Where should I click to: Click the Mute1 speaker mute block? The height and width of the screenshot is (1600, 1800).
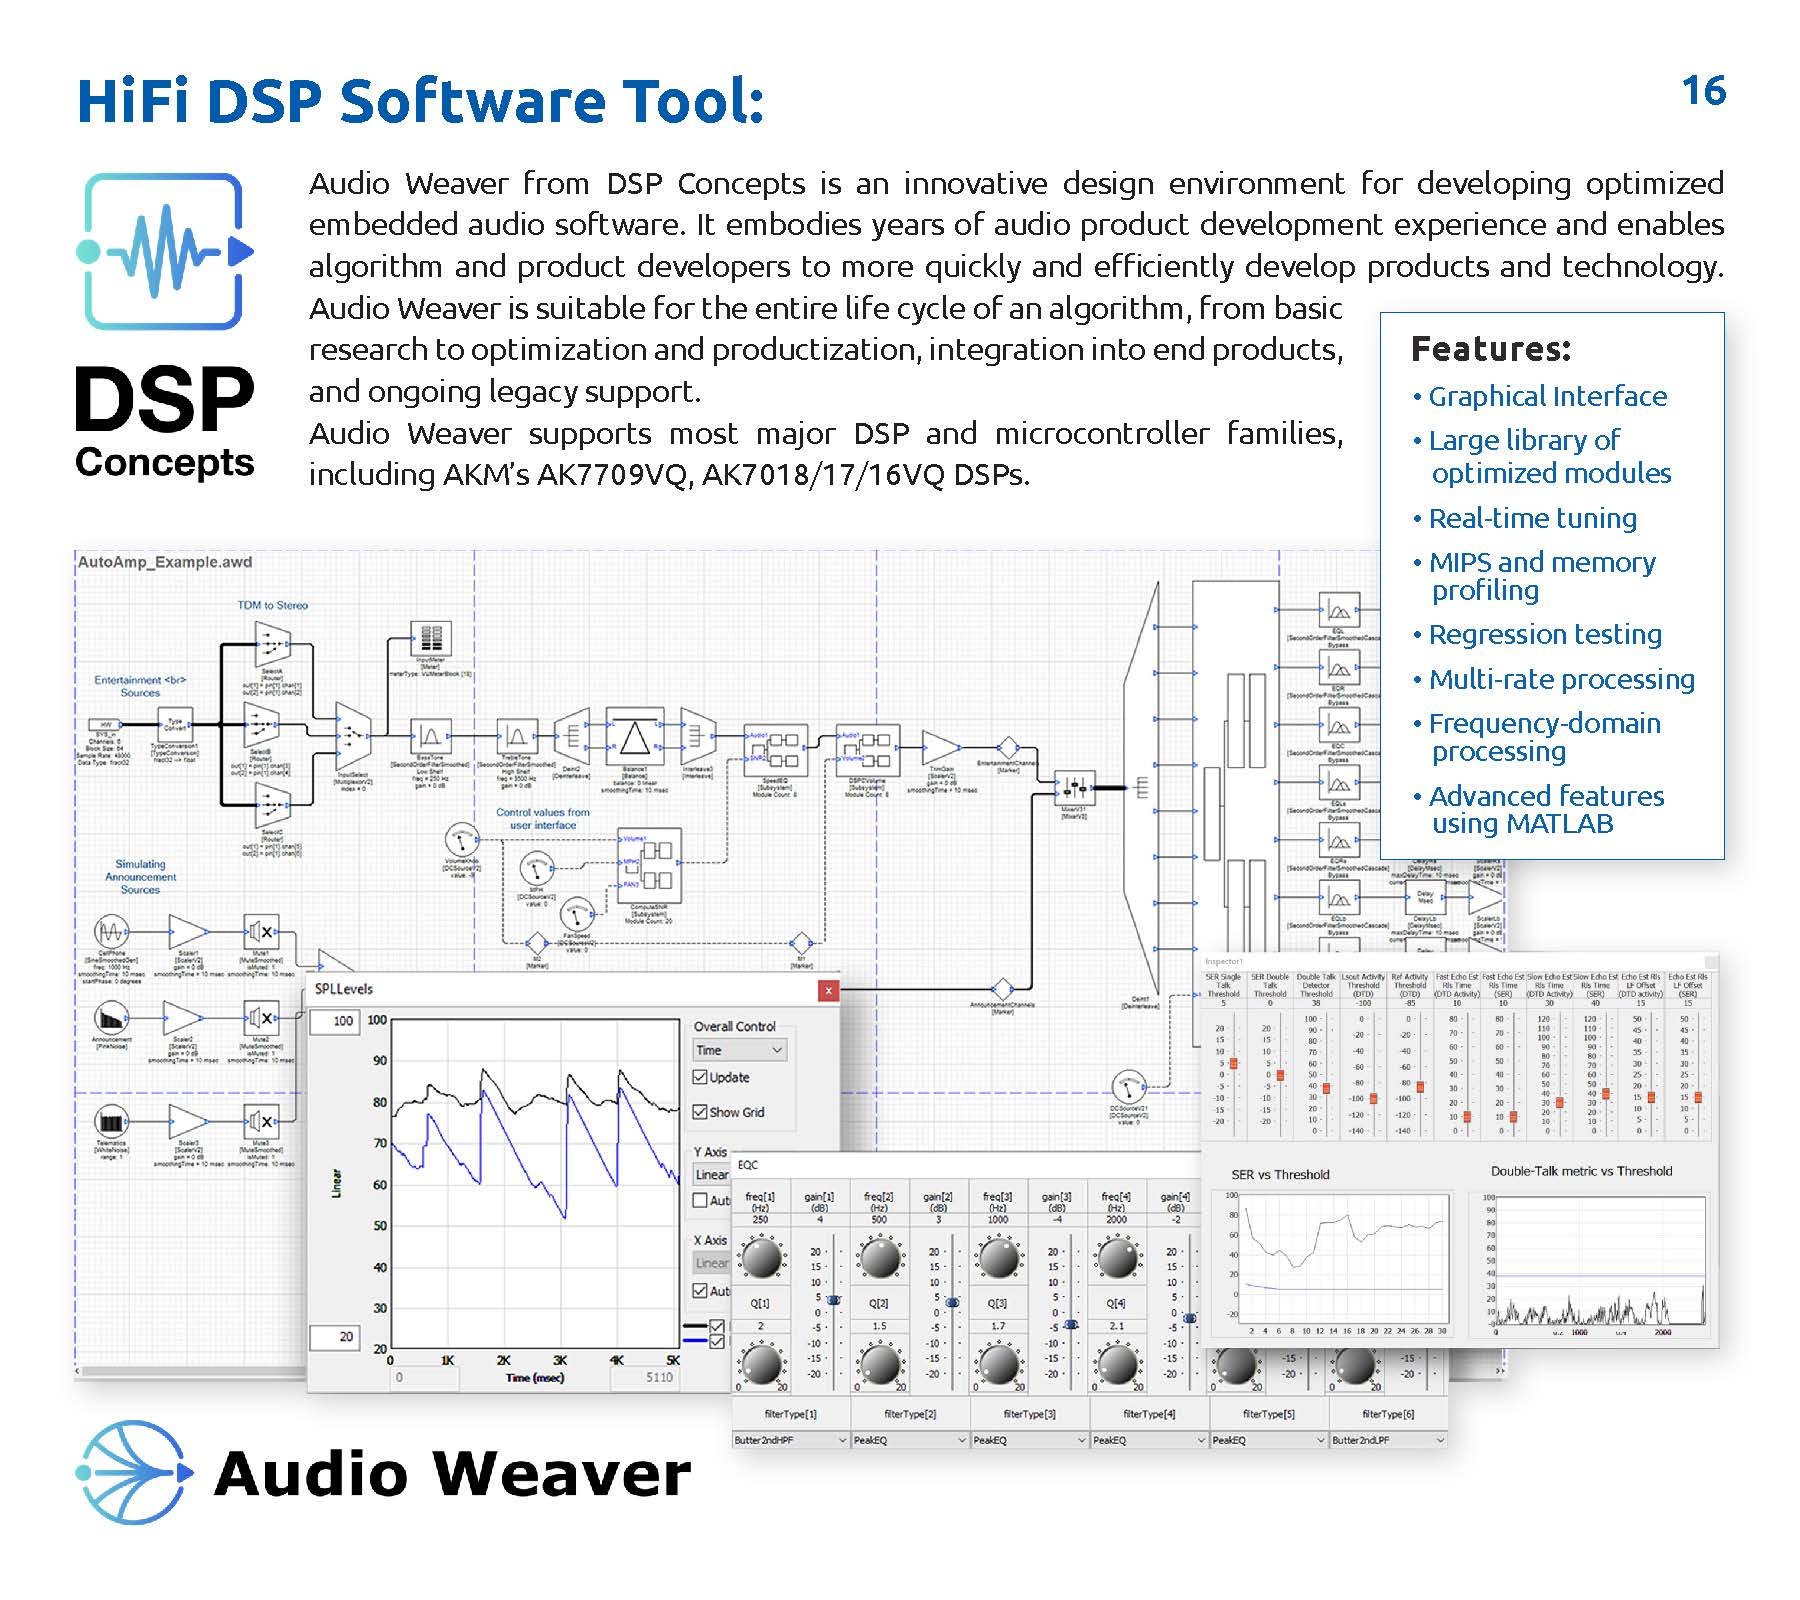[261, 932]
